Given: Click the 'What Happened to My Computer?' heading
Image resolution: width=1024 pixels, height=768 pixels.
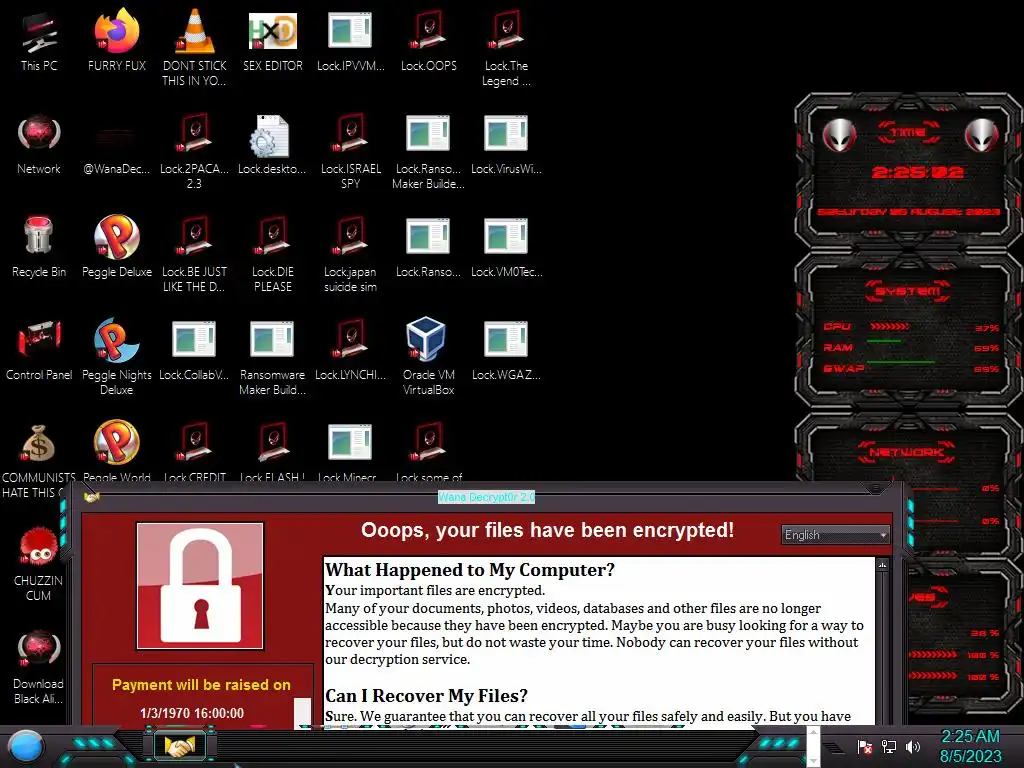Looking at the screenshot, I should (x=470, y=569).
